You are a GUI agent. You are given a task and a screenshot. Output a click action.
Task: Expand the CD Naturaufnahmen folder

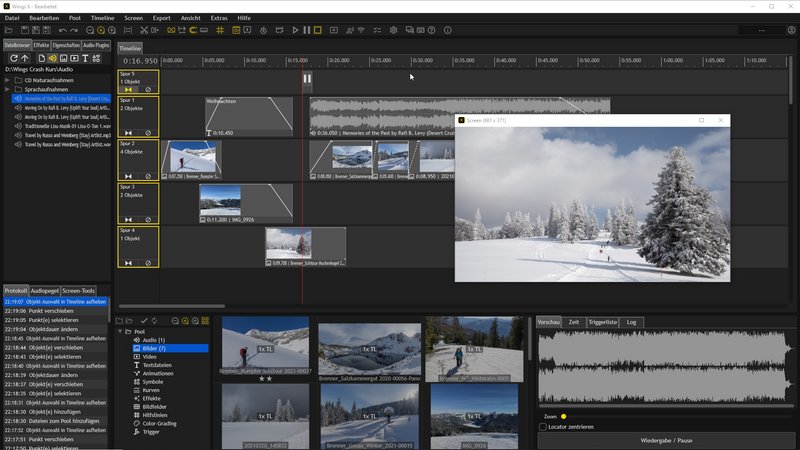[x=7, y=80]
